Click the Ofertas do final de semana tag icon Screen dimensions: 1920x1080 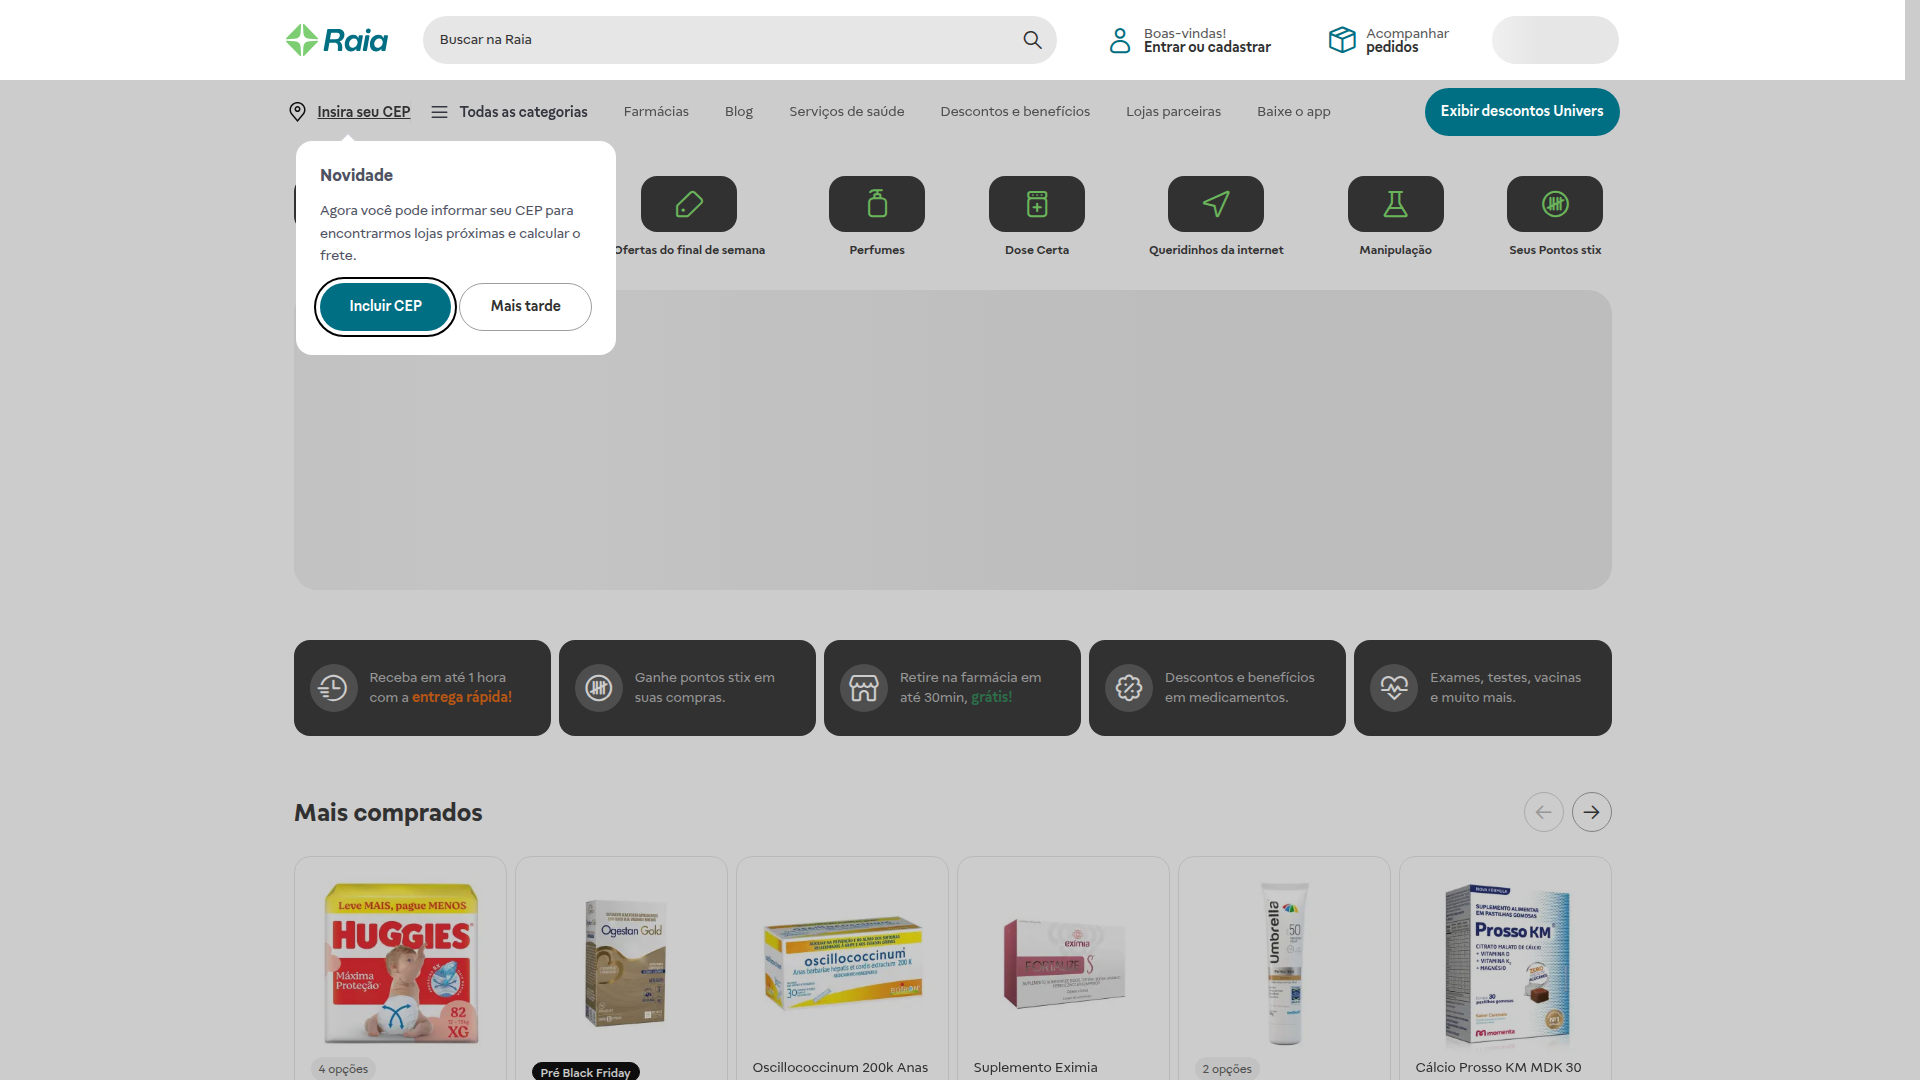(x=688, y=204)
